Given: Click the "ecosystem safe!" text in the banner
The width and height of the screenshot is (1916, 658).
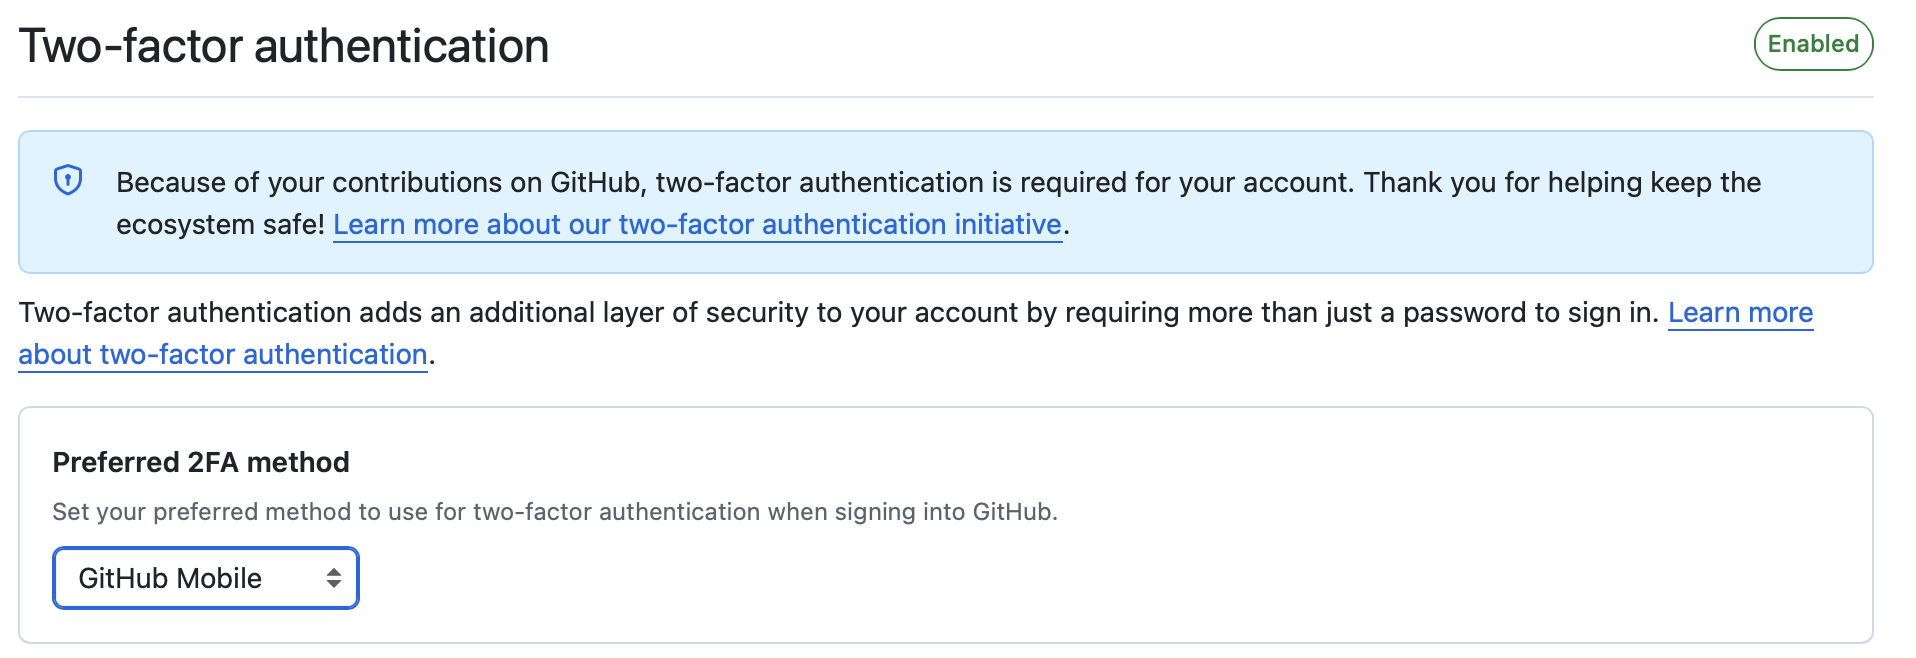Looking at the screenshot, I should tap(220, 225).
